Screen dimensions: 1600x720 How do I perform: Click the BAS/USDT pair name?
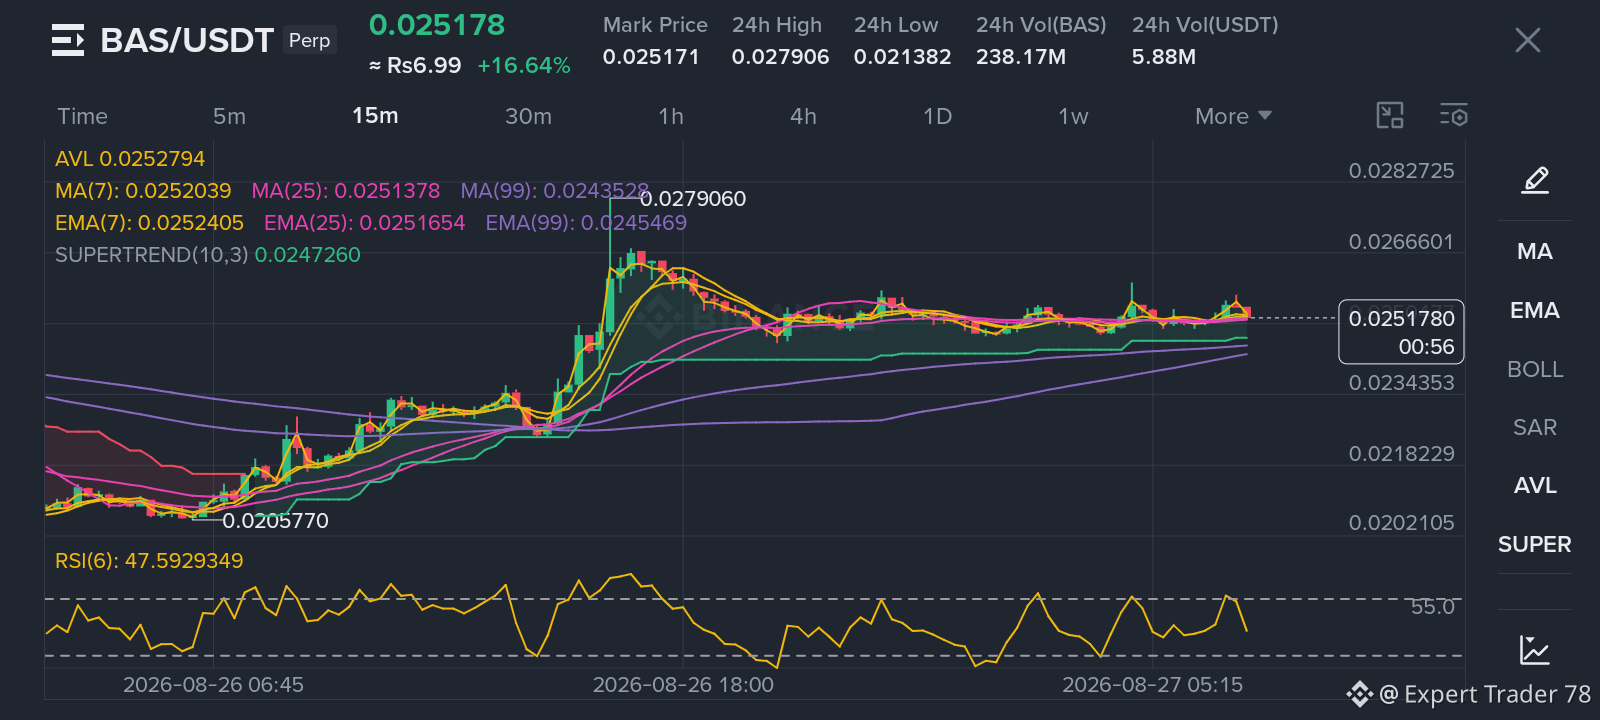click(187, 40)
